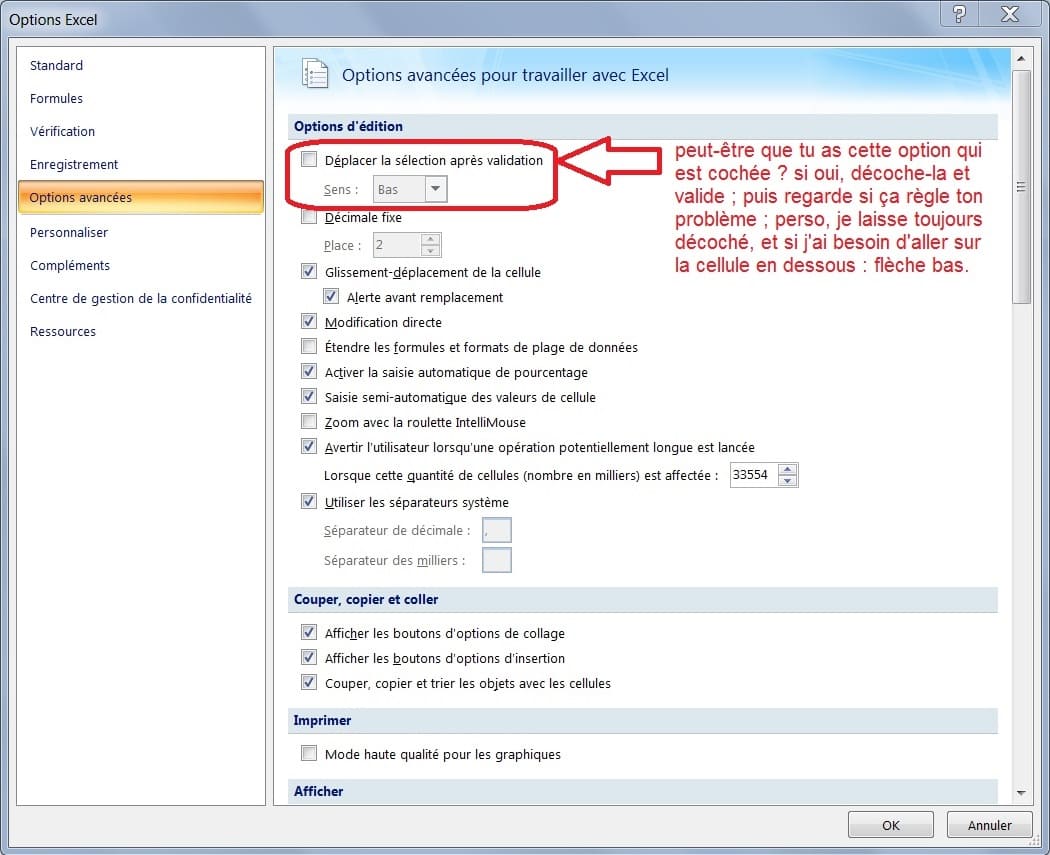
Task: Toggle the Décimale fixe checkbox
Action: [x=309, y=217]
